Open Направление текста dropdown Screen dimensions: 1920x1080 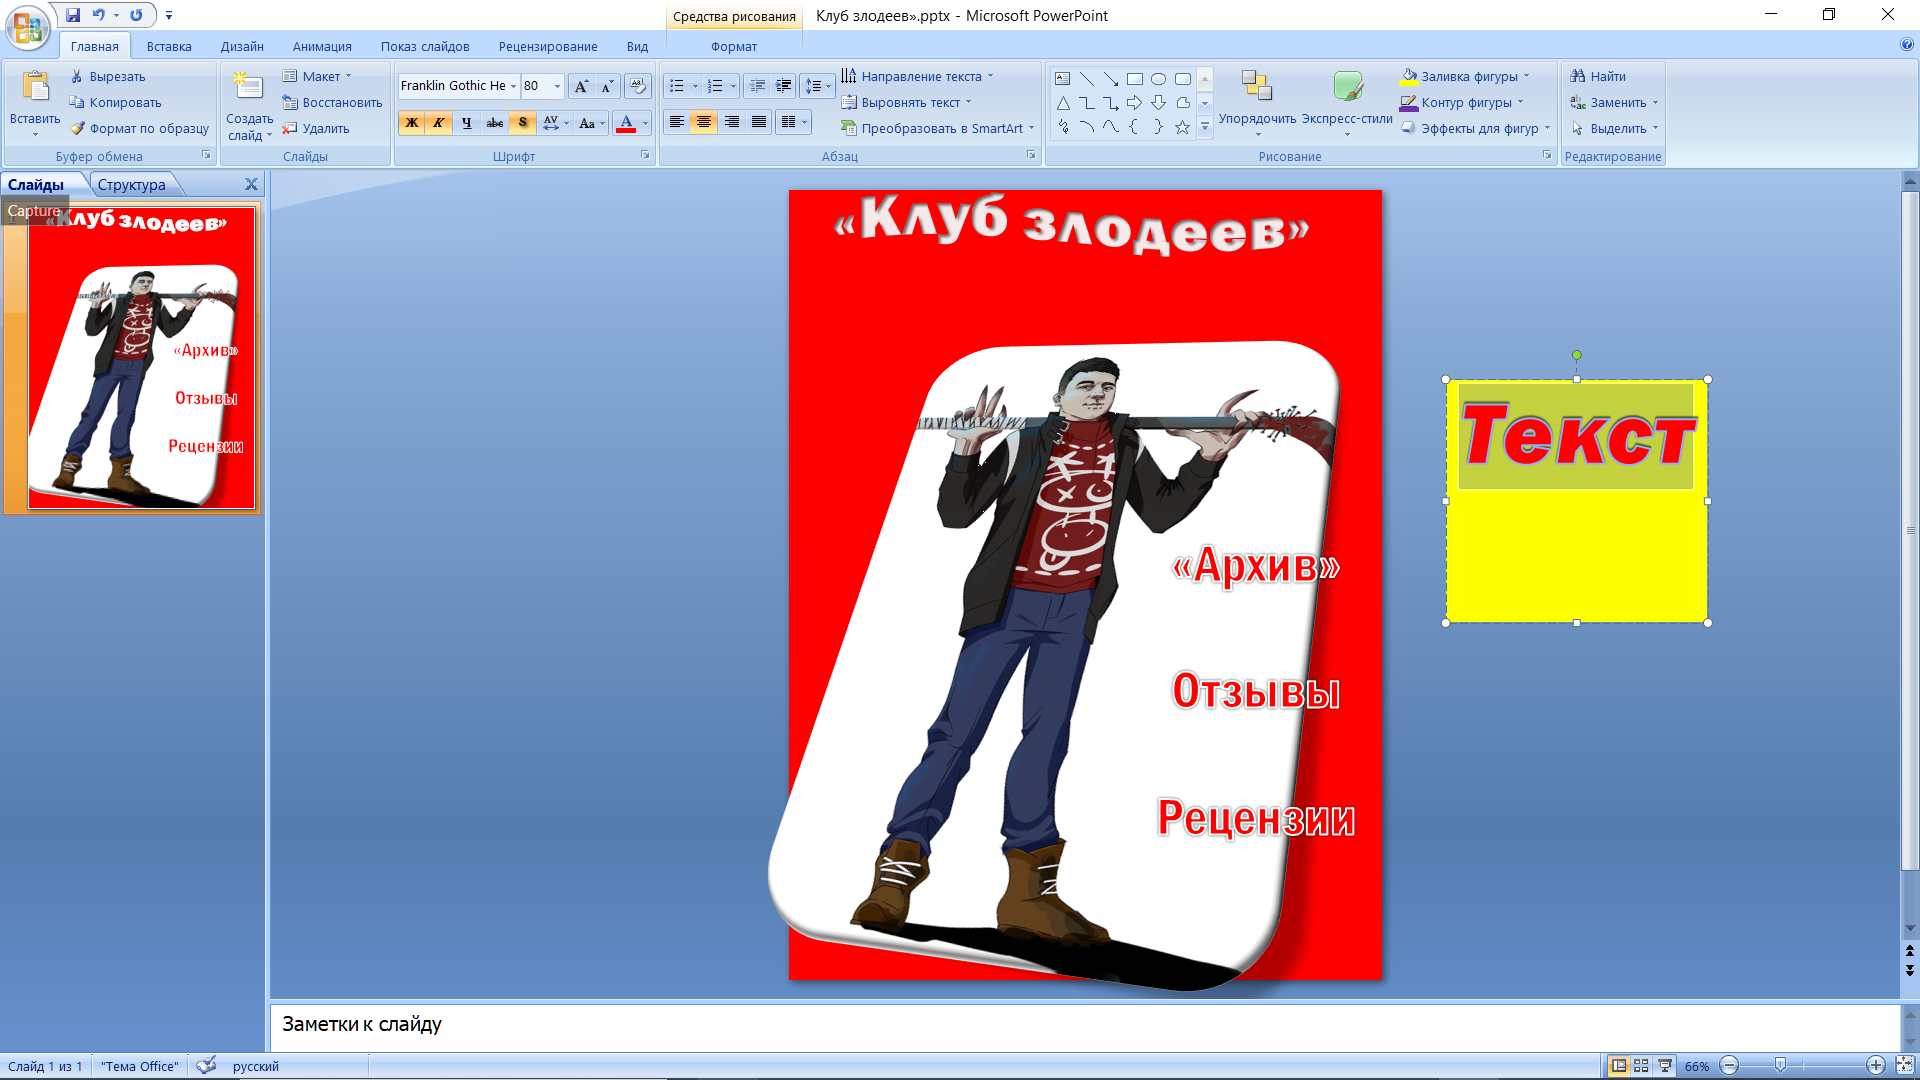[x=990, y=76]
